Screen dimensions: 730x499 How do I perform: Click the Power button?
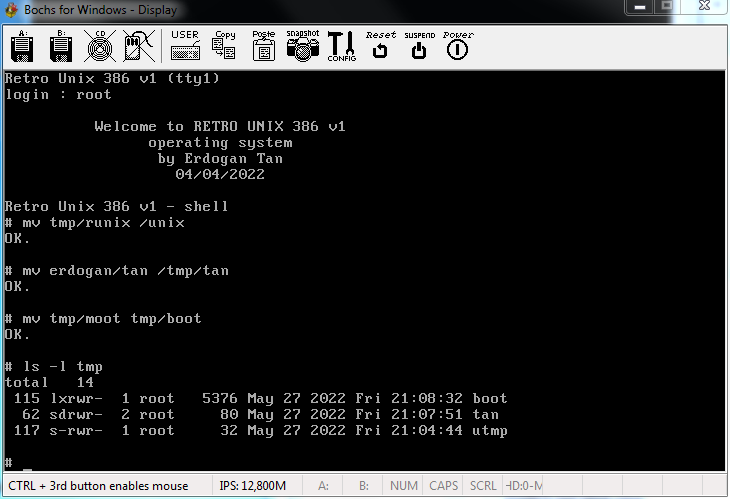(458, 46)
